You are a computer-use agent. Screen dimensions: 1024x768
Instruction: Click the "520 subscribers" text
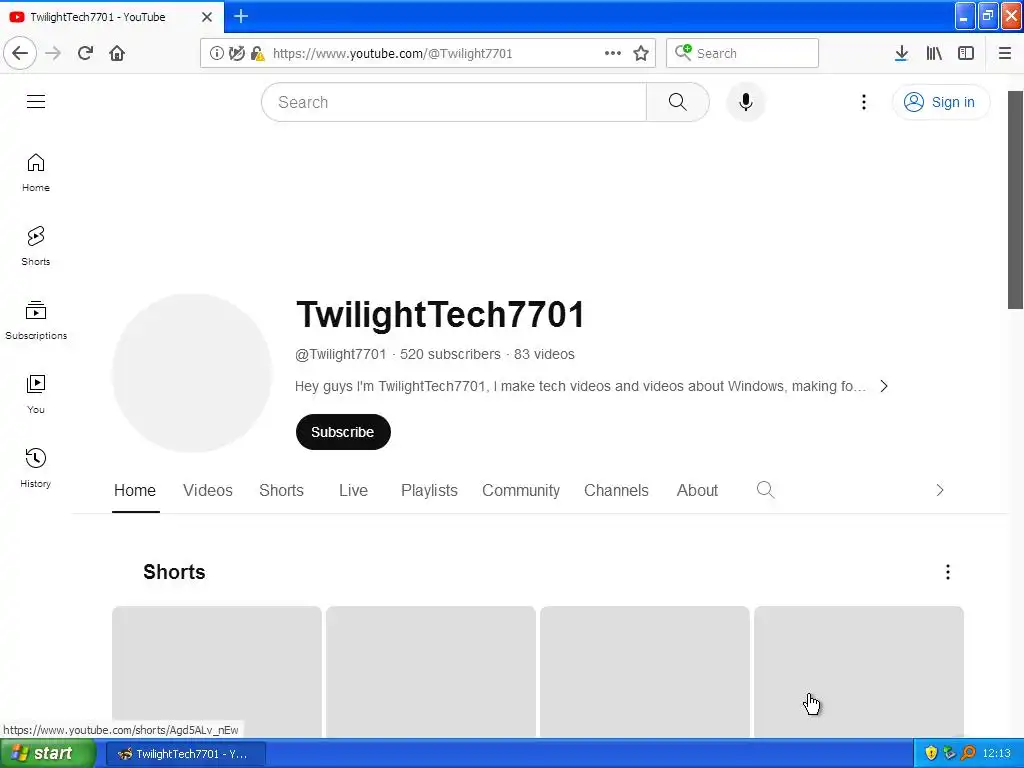tap(450, 354)
